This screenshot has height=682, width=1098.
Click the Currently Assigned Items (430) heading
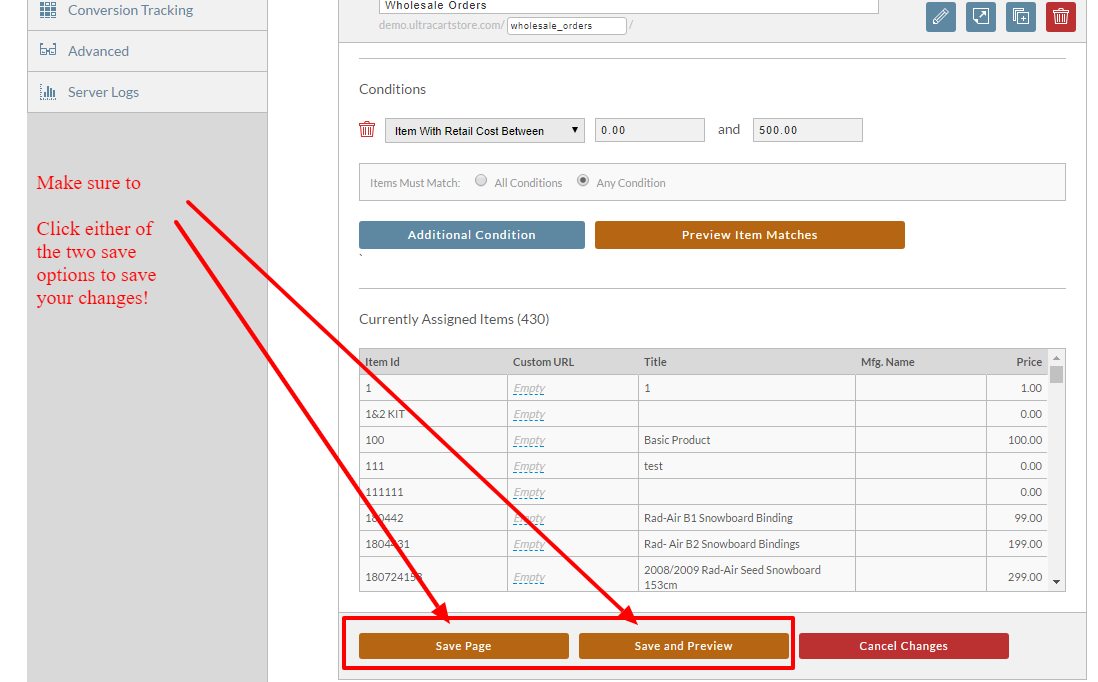tap(454, 319)
